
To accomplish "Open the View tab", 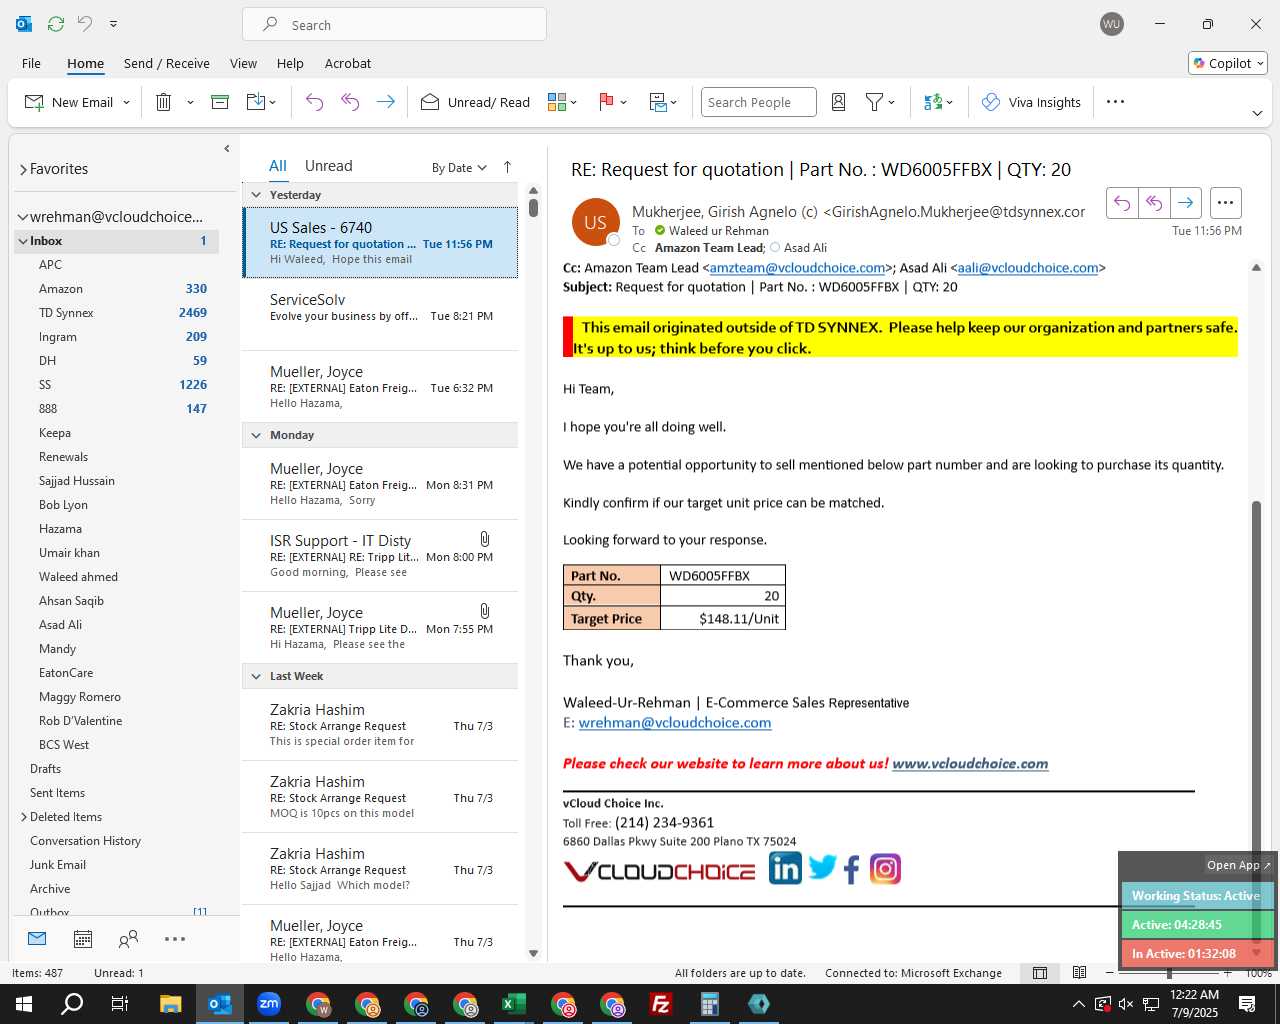I will (243, 63).
